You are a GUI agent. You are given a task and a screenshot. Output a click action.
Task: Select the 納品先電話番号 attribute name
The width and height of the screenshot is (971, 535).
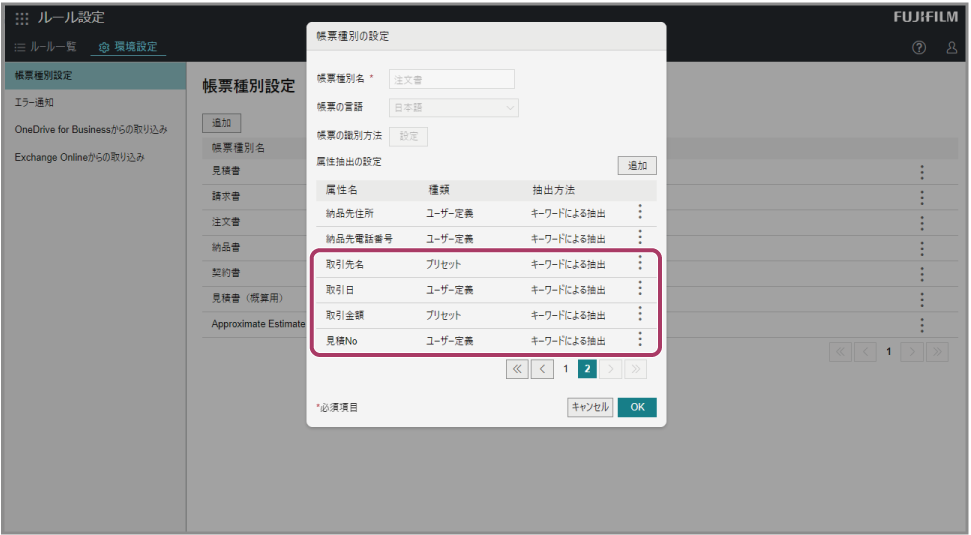point(359,239)
